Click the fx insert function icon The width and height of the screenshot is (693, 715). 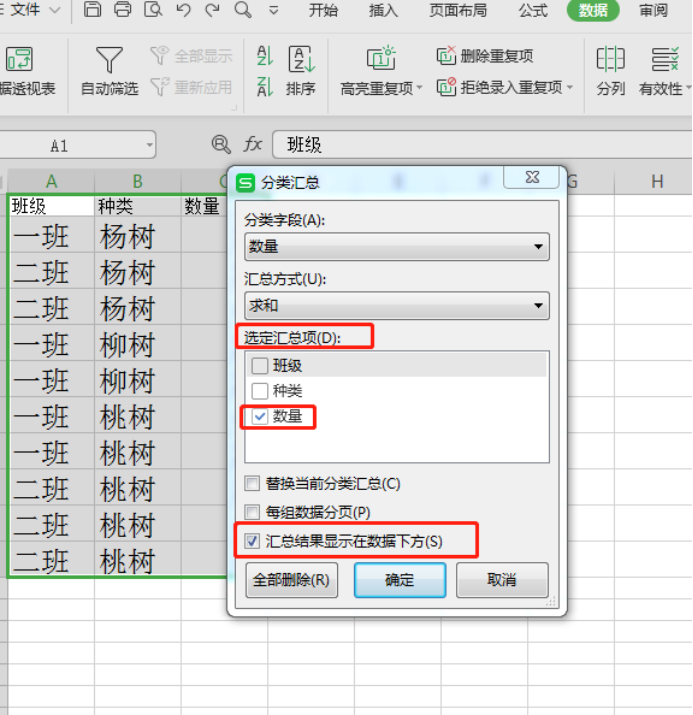click(x=252, y=145)
